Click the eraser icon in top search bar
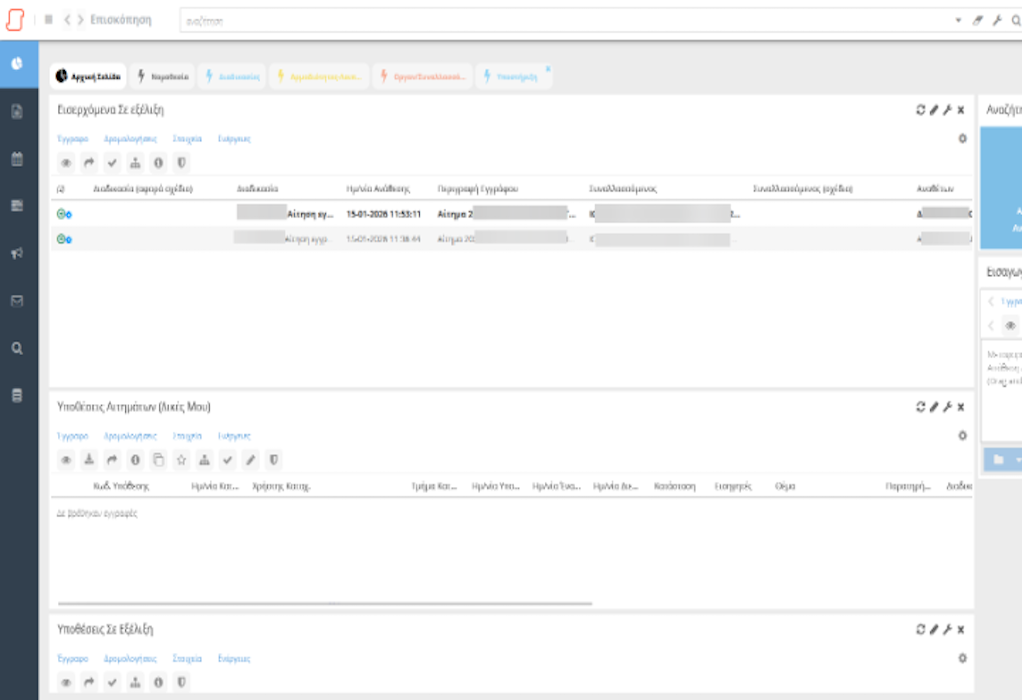Screen dimensions: 1022x700 click(x=978, y=20)
